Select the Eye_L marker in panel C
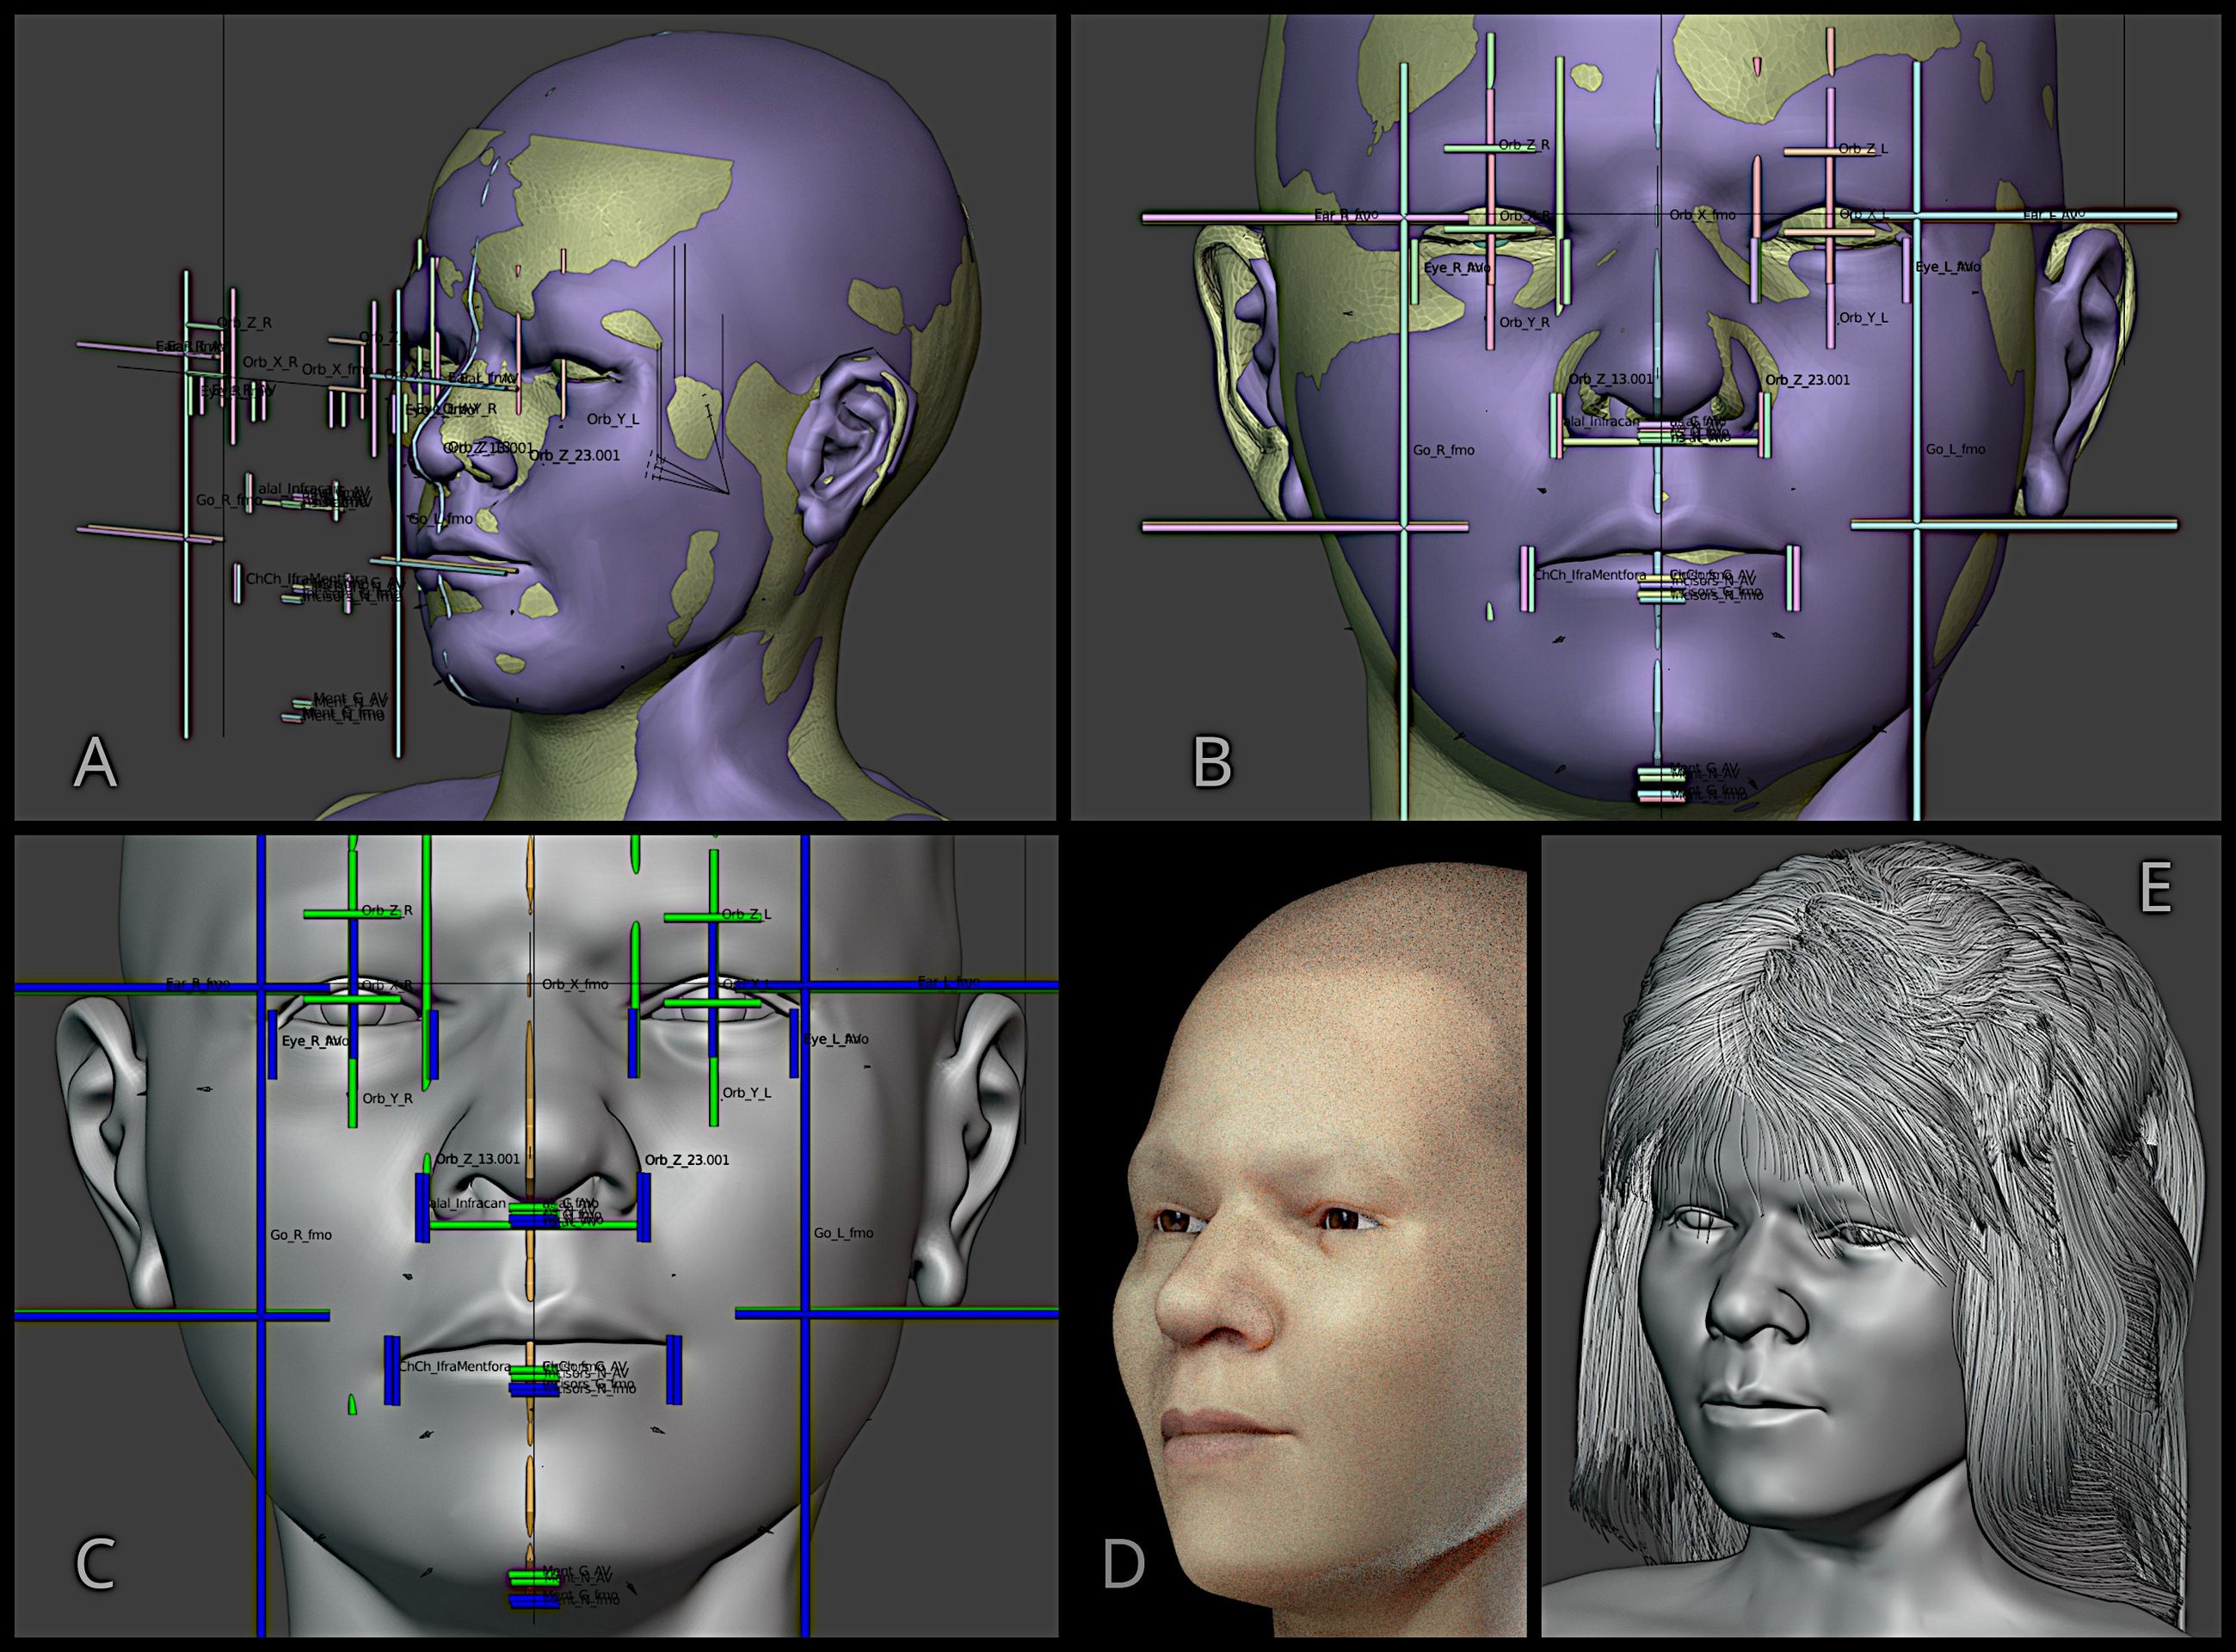Viewport: 2236px width, 1652px height. point(836,1040)
